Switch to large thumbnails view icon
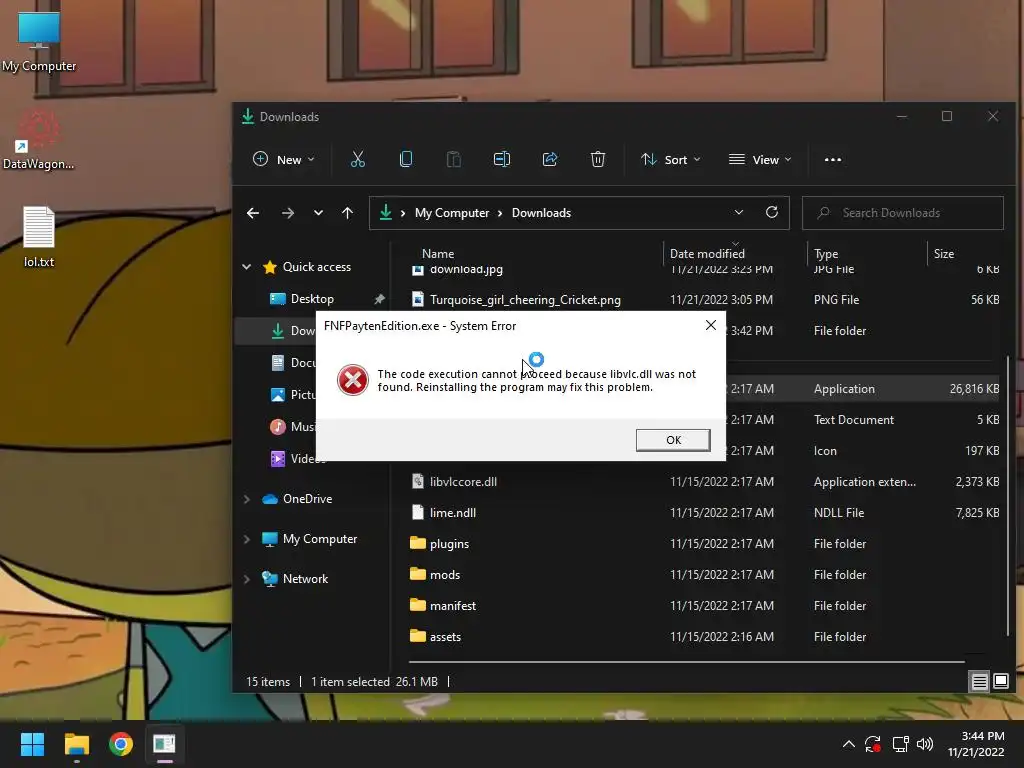Image resolution: width=1024 pixels, height=768 pixels. point(1000,682)
